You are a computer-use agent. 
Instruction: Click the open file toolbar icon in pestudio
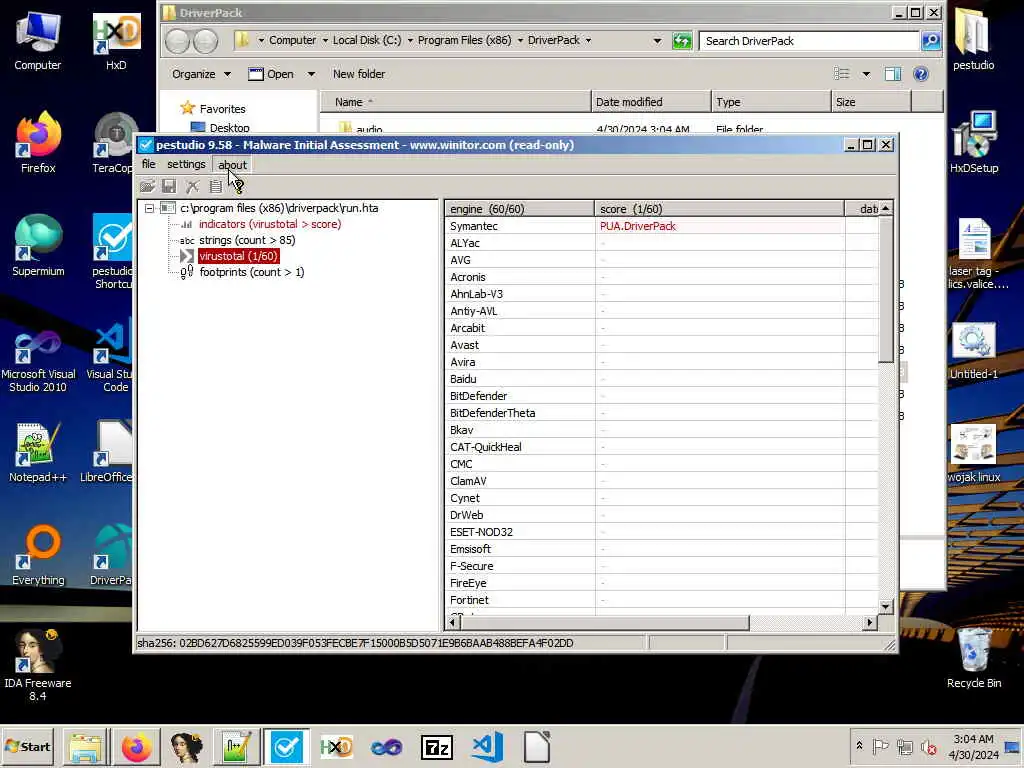point(148,186)
